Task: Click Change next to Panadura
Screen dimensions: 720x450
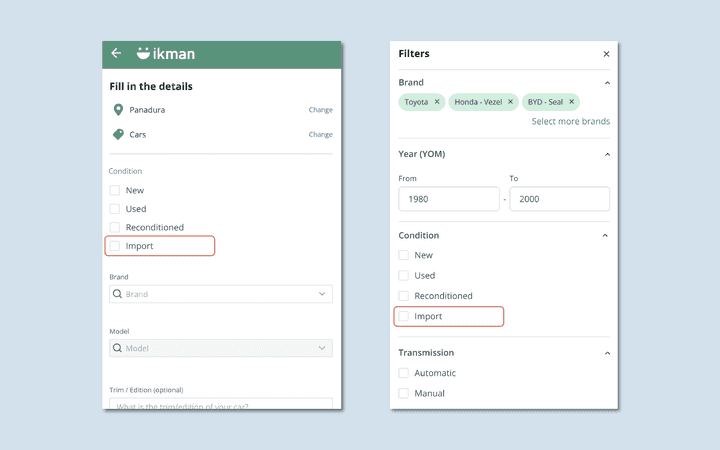Action: coord(321,110)
